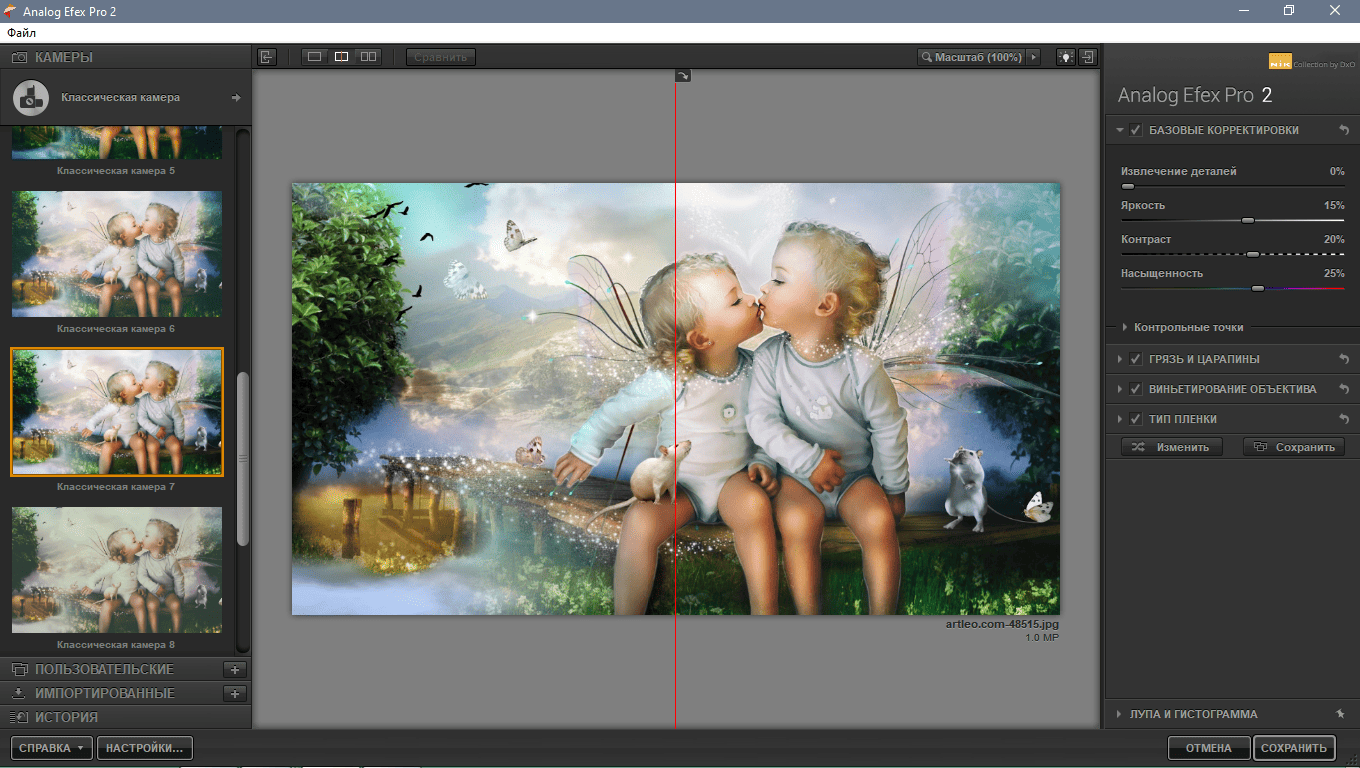
Task: Click the split-line rotate handle icon
Action: (x=683, y=75)
